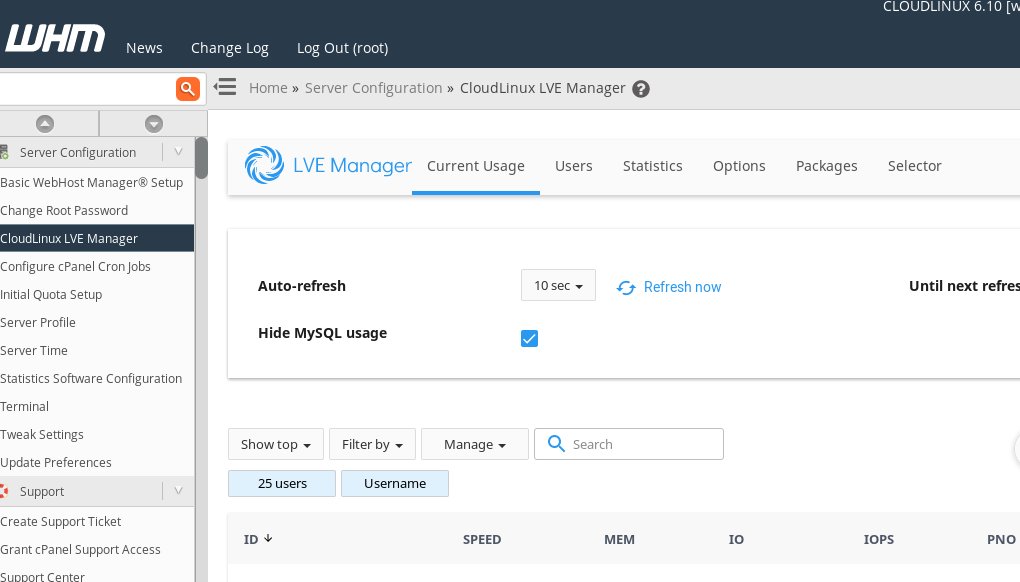Click the ID column sort arrow

click(268, 538)
